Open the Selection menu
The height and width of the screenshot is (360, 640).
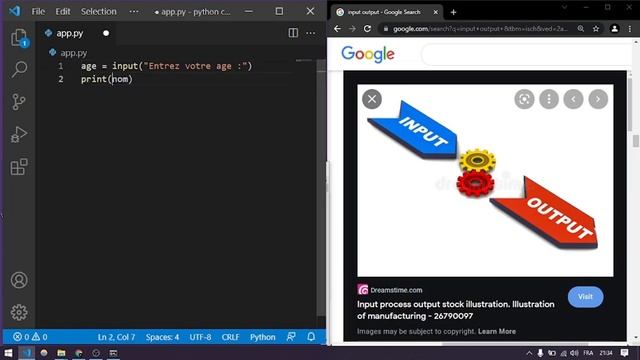point(98,11)
